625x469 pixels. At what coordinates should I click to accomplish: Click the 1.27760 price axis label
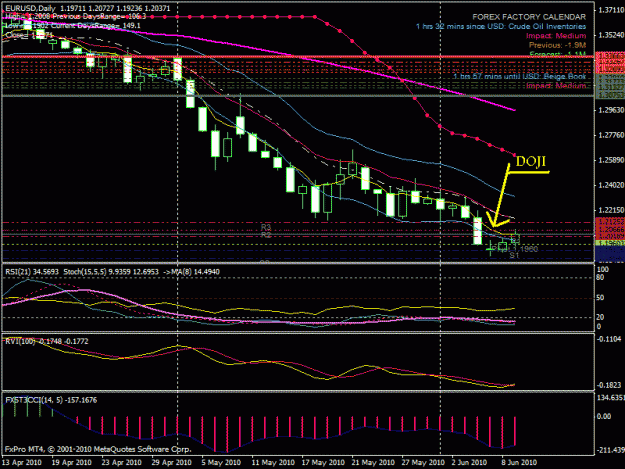pos(611,135)
